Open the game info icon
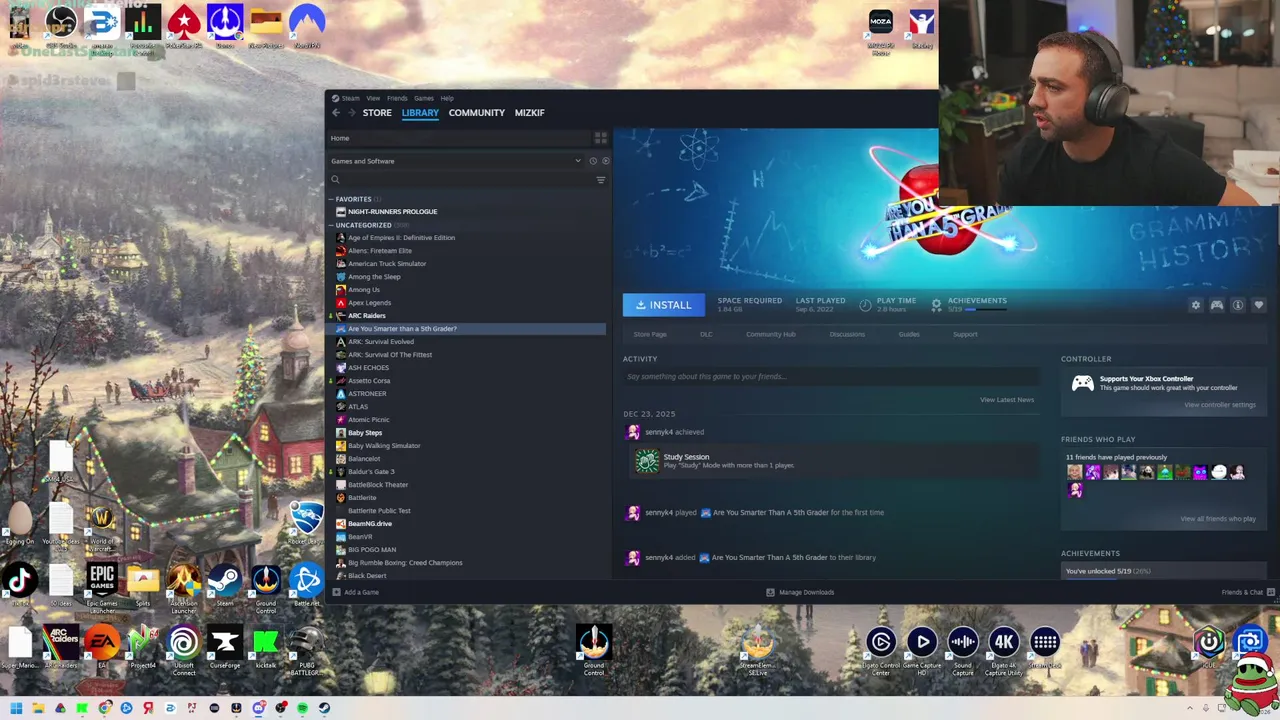 tap(1237, 305)
